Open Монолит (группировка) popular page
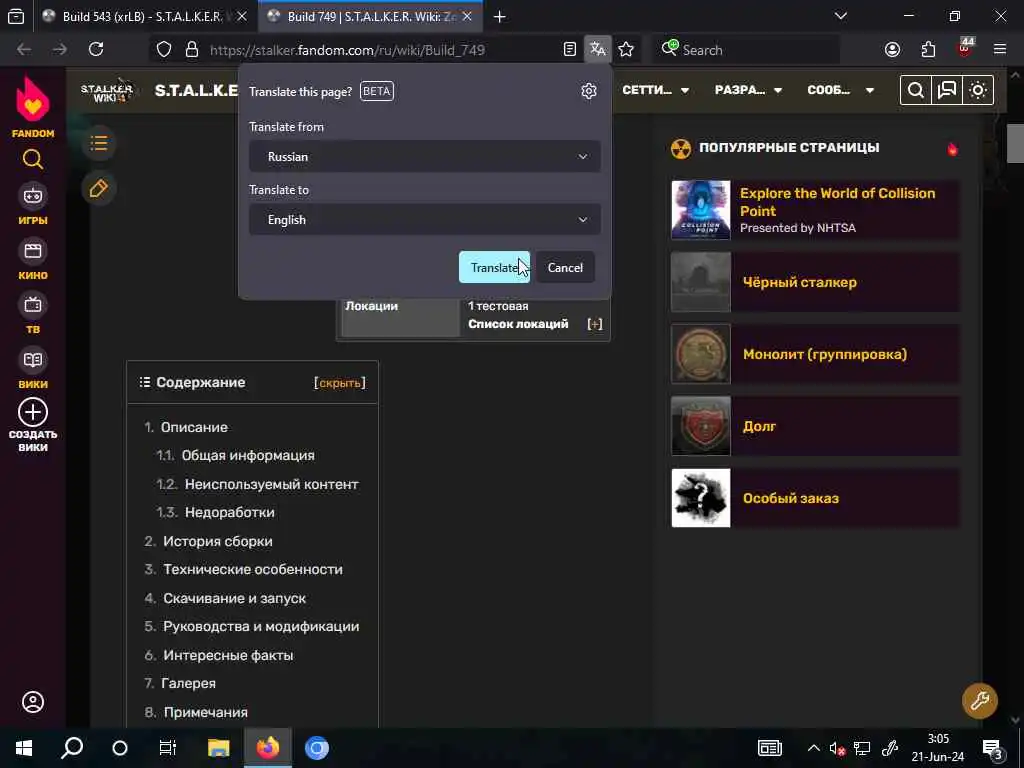 pos(825,354)
